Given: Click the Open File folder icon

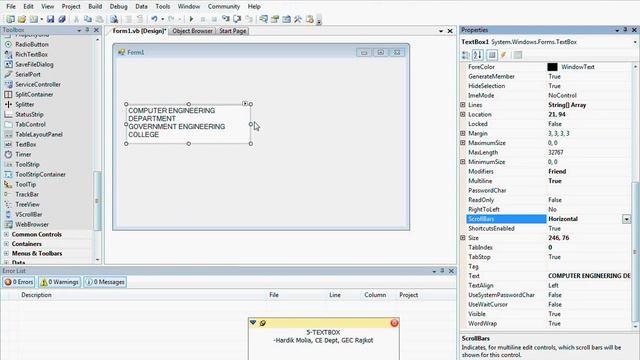Looking at the screenshot, I should [22, 19].
